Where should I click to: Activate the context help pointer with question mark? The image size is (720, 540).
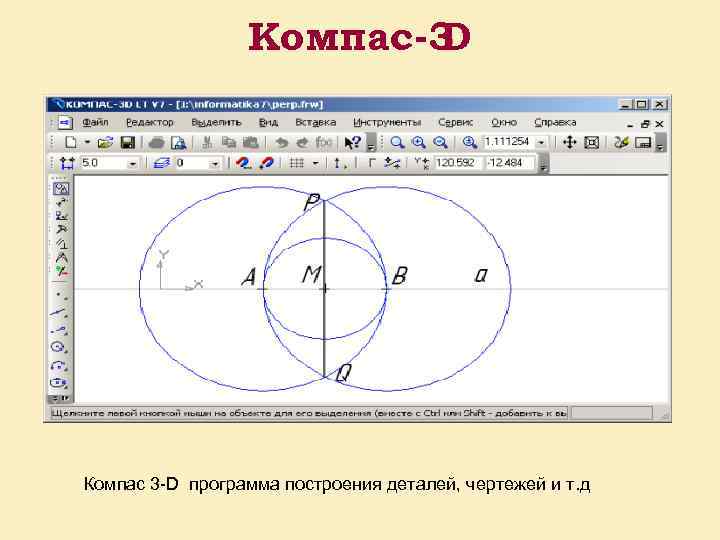[352, 143]
